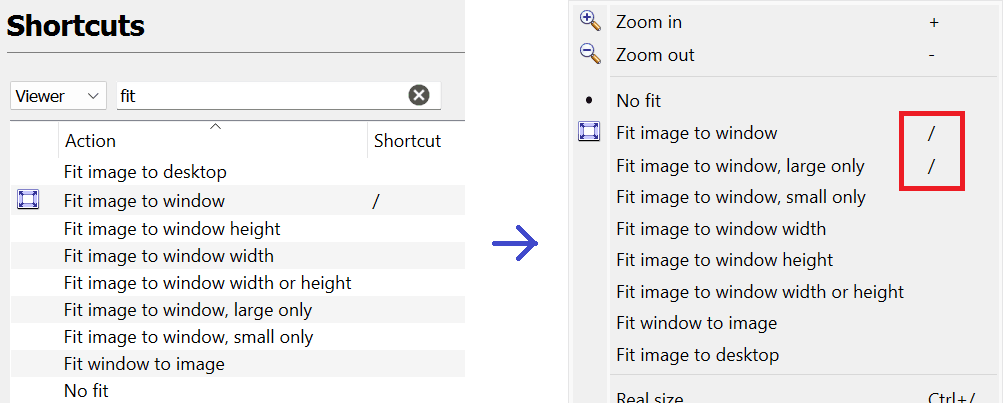This screenshot has height=403, width=1003.
Task: Select Fit image to desktop row in list
Action: [x=145, y=172]
